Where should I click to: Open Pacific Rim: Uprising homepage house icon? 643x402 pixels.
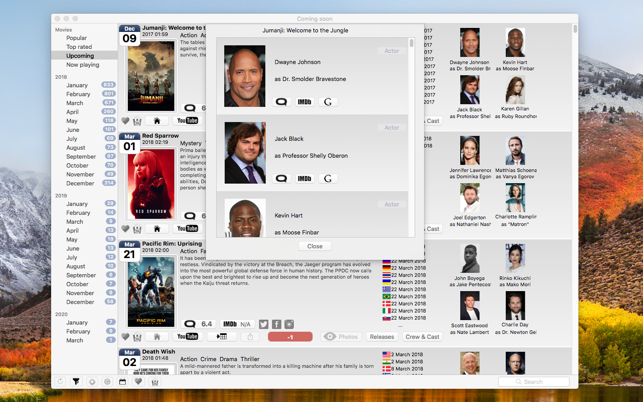[157, 336]
